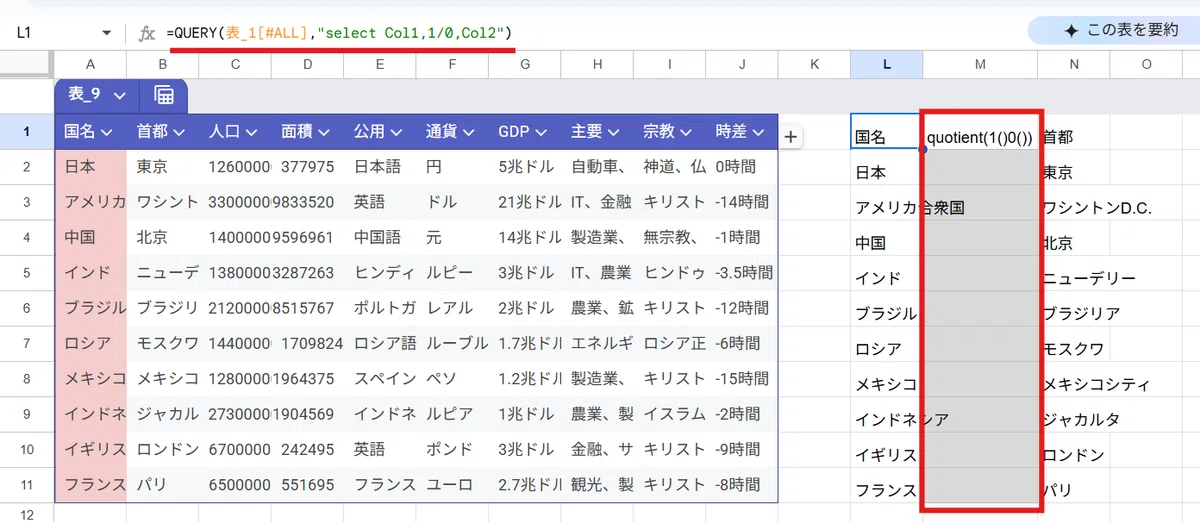Select column header L
Screen dimensions: 1200x522
pos(887,64)
